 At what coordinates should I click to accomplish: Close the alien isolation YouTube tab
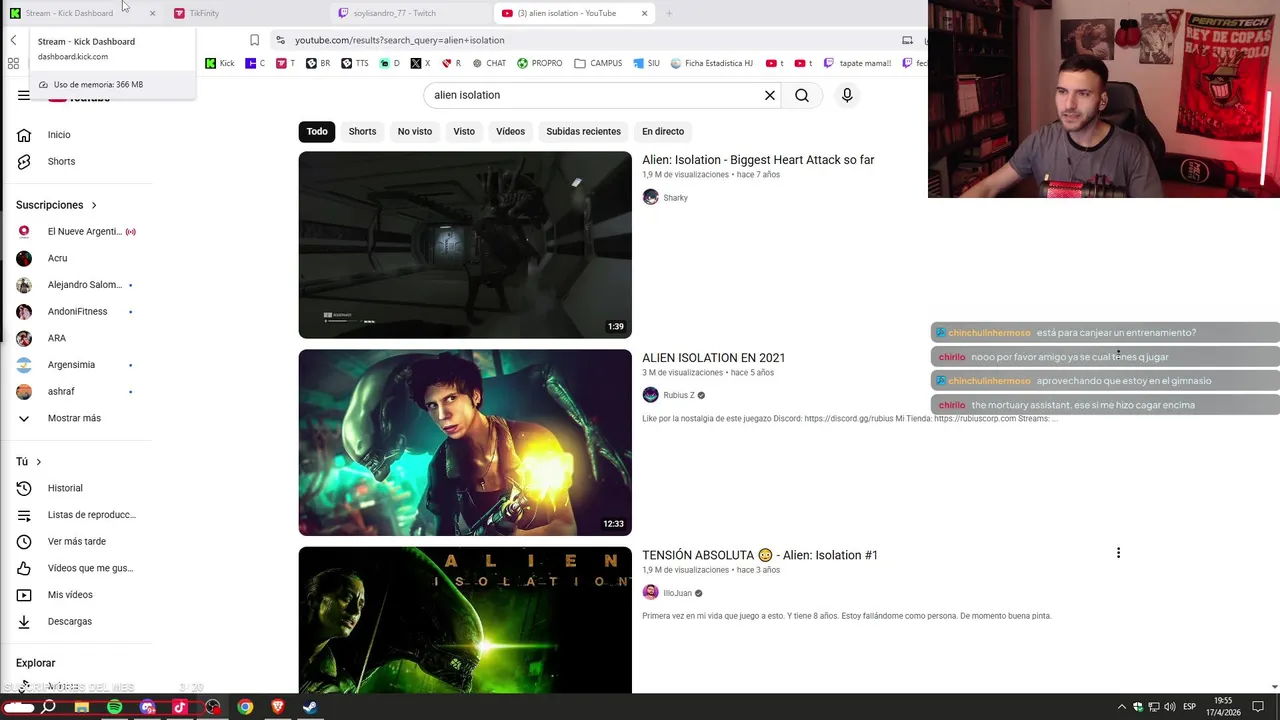[644, 13]
